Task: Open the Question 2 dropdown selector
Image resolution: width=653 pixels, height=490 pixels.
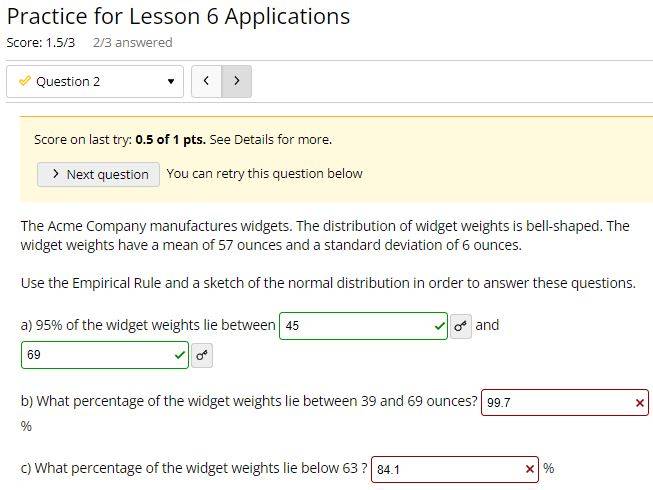Action: point(95,81)
